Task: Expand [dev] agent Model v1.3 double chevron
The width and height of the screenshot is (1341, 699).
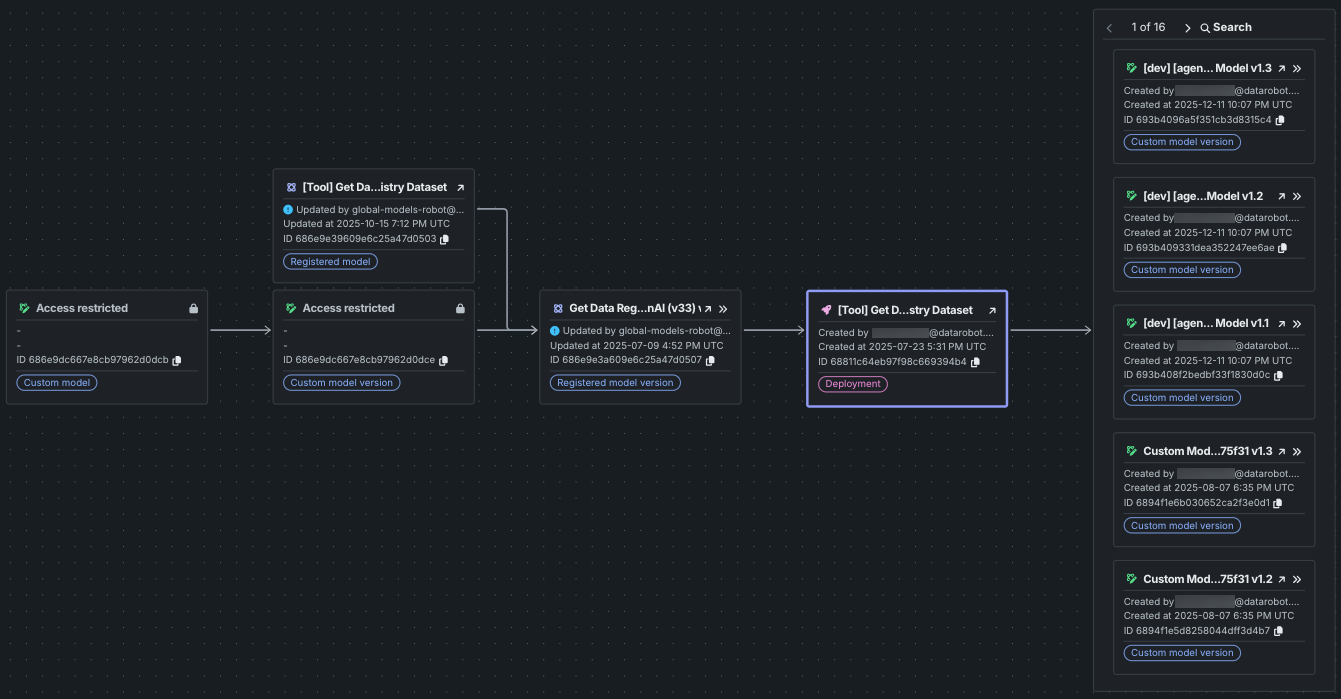Action: pyautogui.click(x=1297, y=69)
